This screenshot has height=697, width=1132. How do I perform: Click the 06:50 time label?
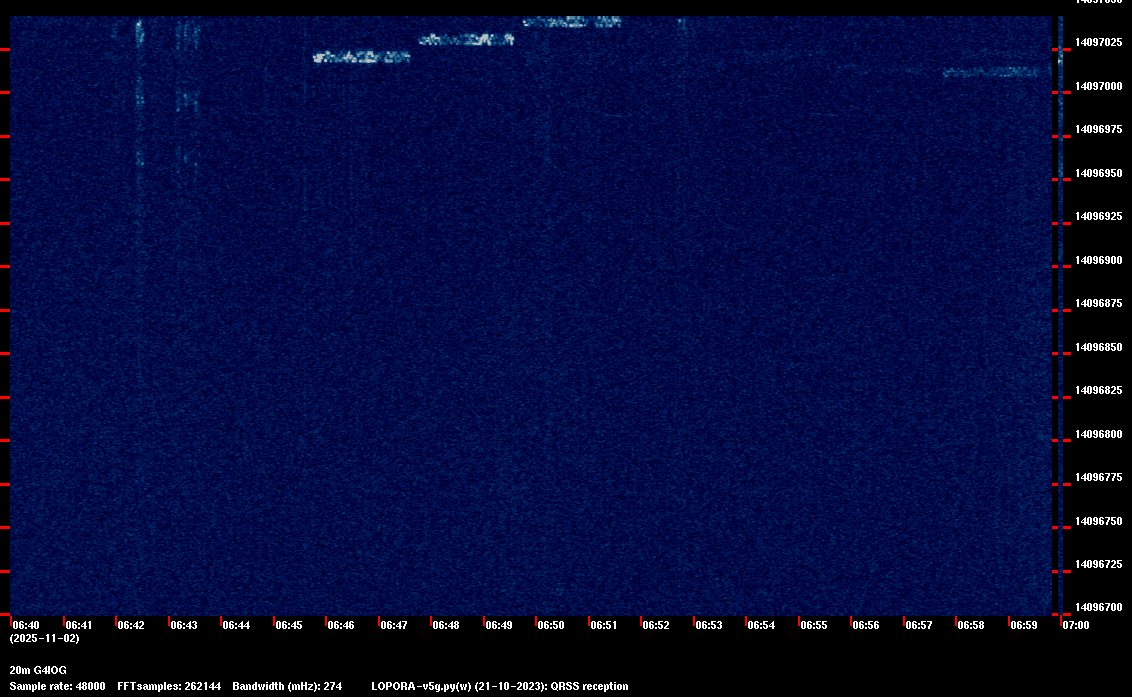(x=551, y=625)
